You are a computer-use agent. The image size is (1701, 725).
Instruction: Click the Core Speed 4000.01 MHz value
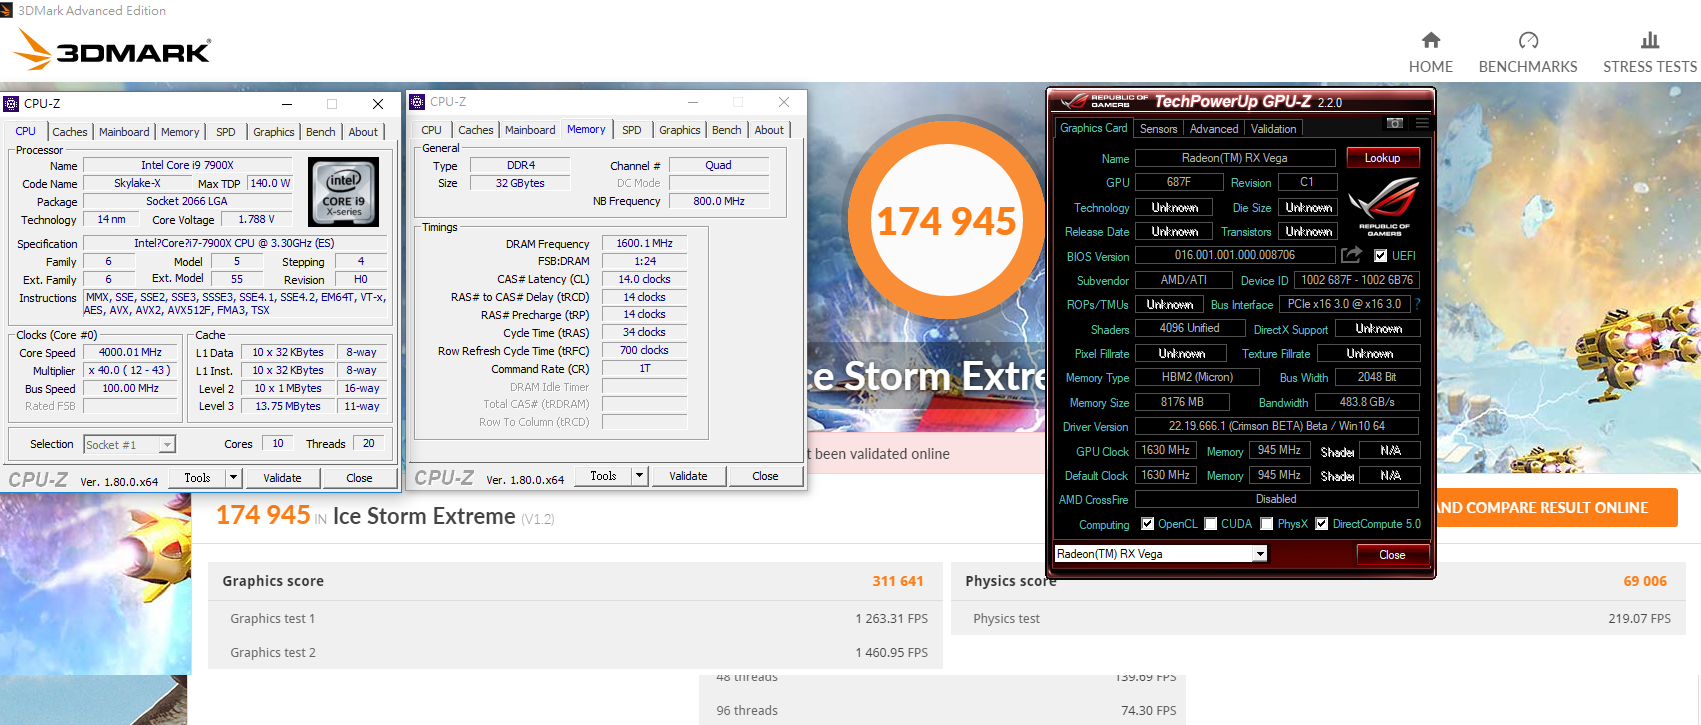pyautogui.click(x=130, y=352)
